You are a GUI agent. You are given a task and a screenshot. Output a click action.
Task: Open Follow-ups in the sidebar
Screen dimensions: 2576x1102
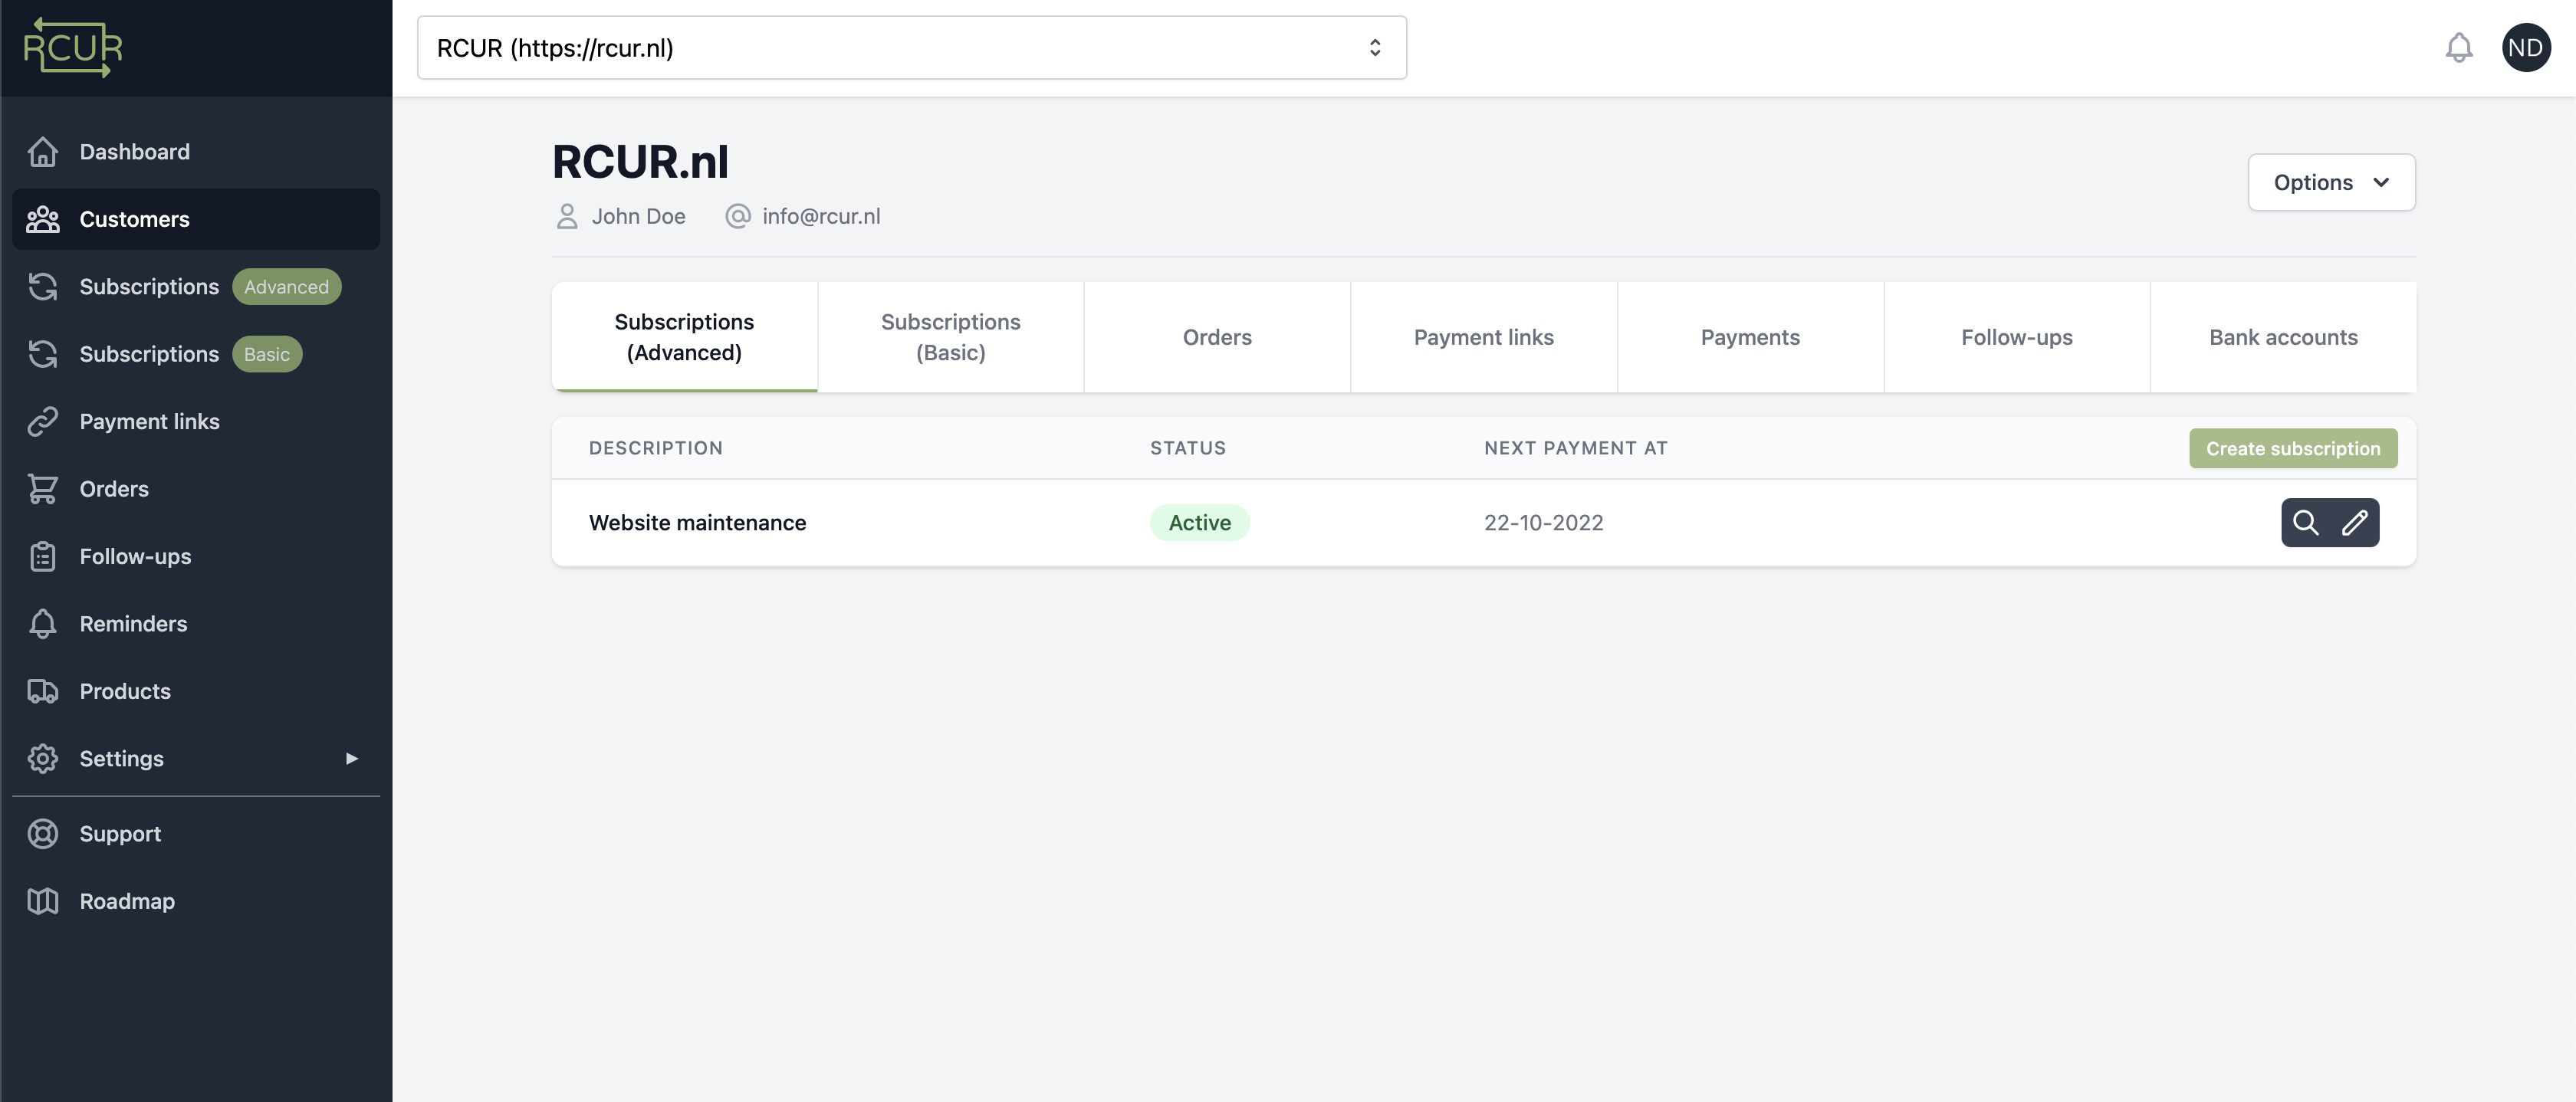(196, 556)
